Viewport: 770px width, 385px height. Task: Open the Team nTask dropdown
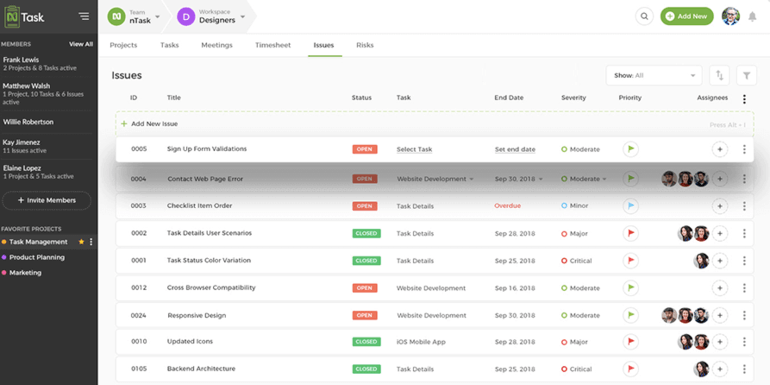click(135, 16)
